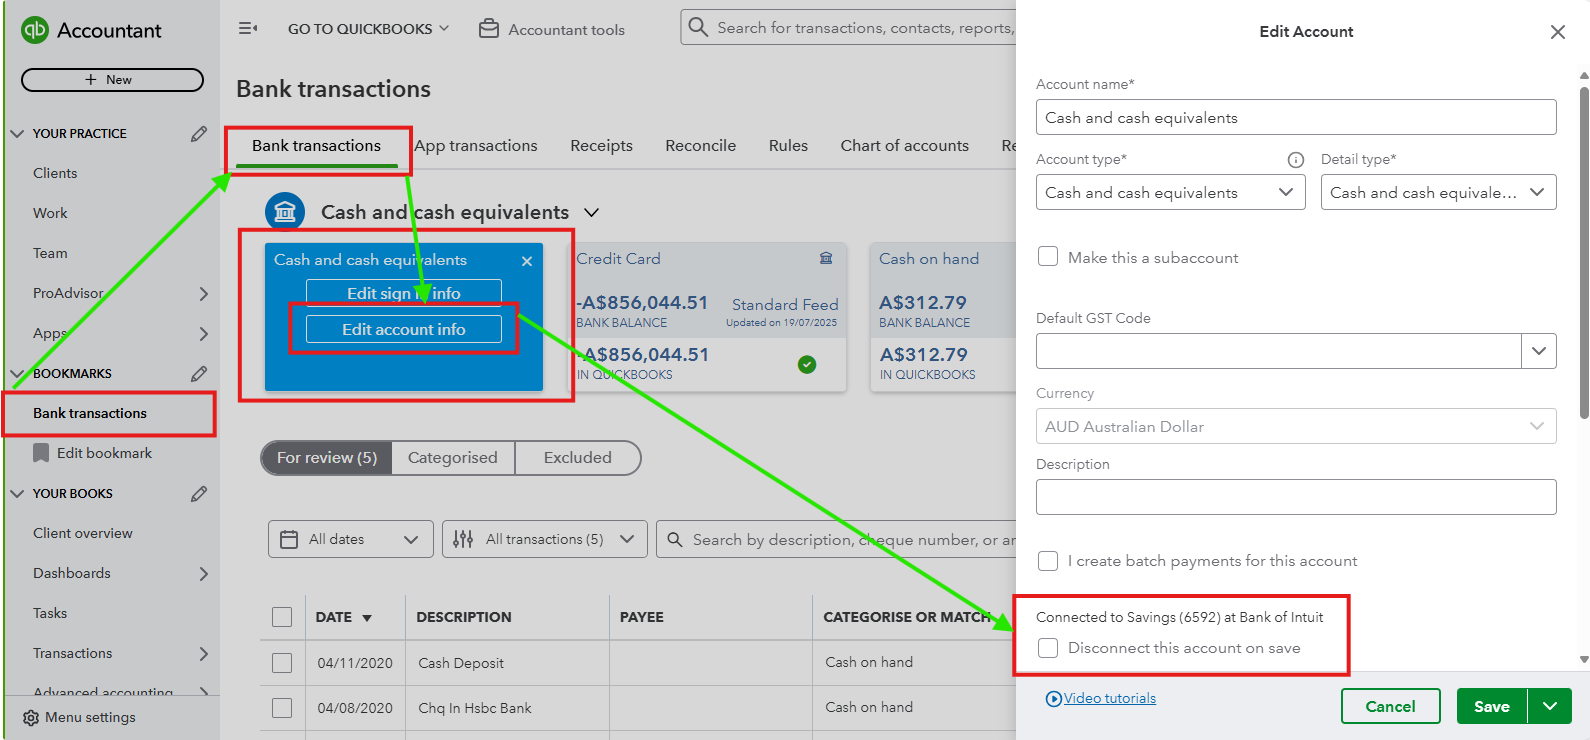Open Bank transactions bookmark in sidebar
Viewport: 1590px width, 740px height.
tap(89, 413)
